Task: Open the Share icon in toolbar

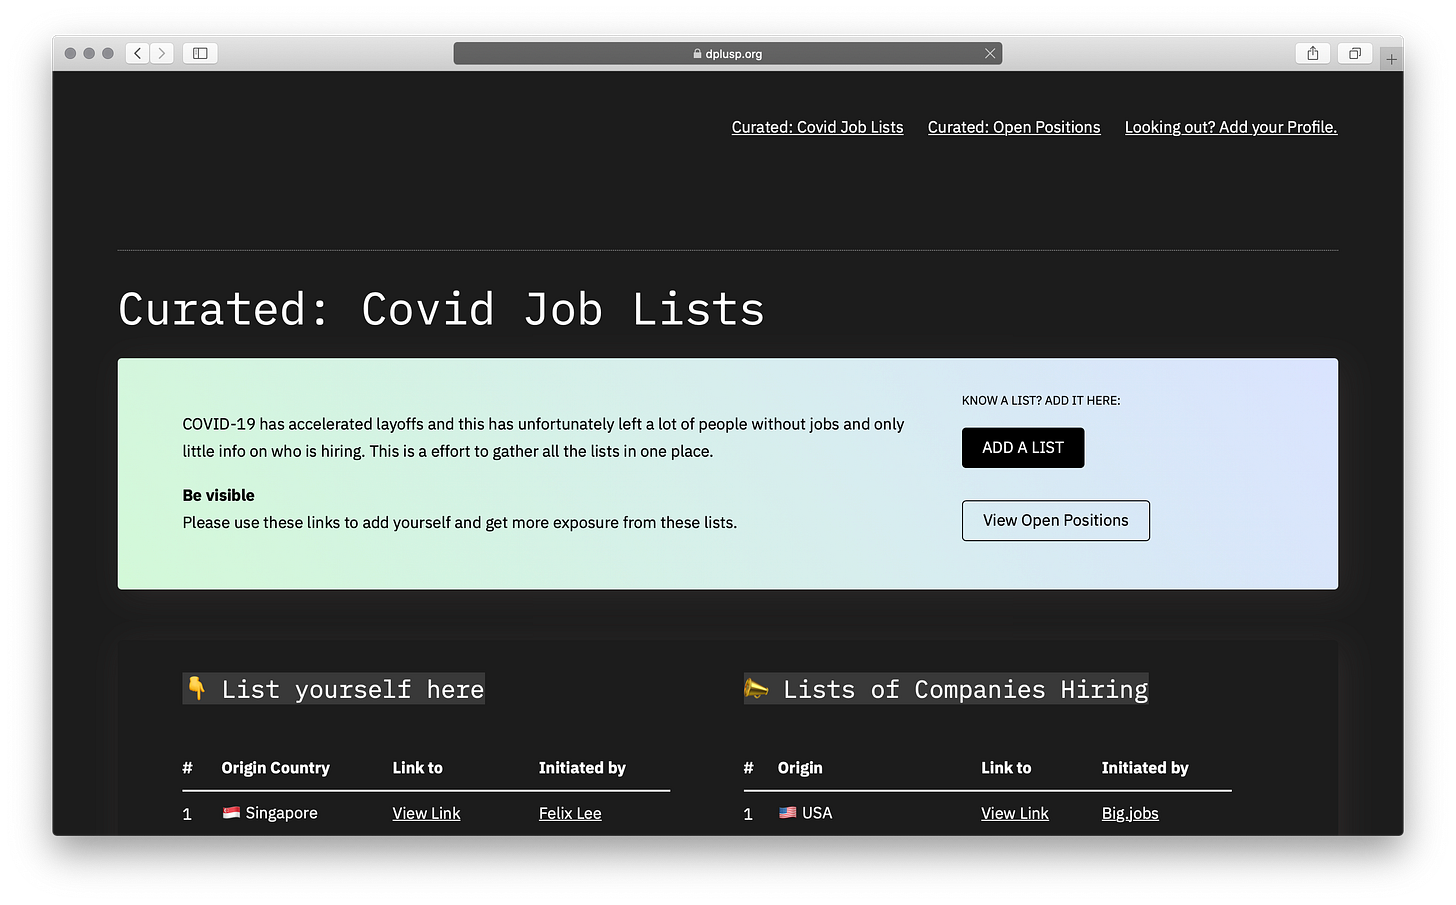Action: tap(1312, 53)
